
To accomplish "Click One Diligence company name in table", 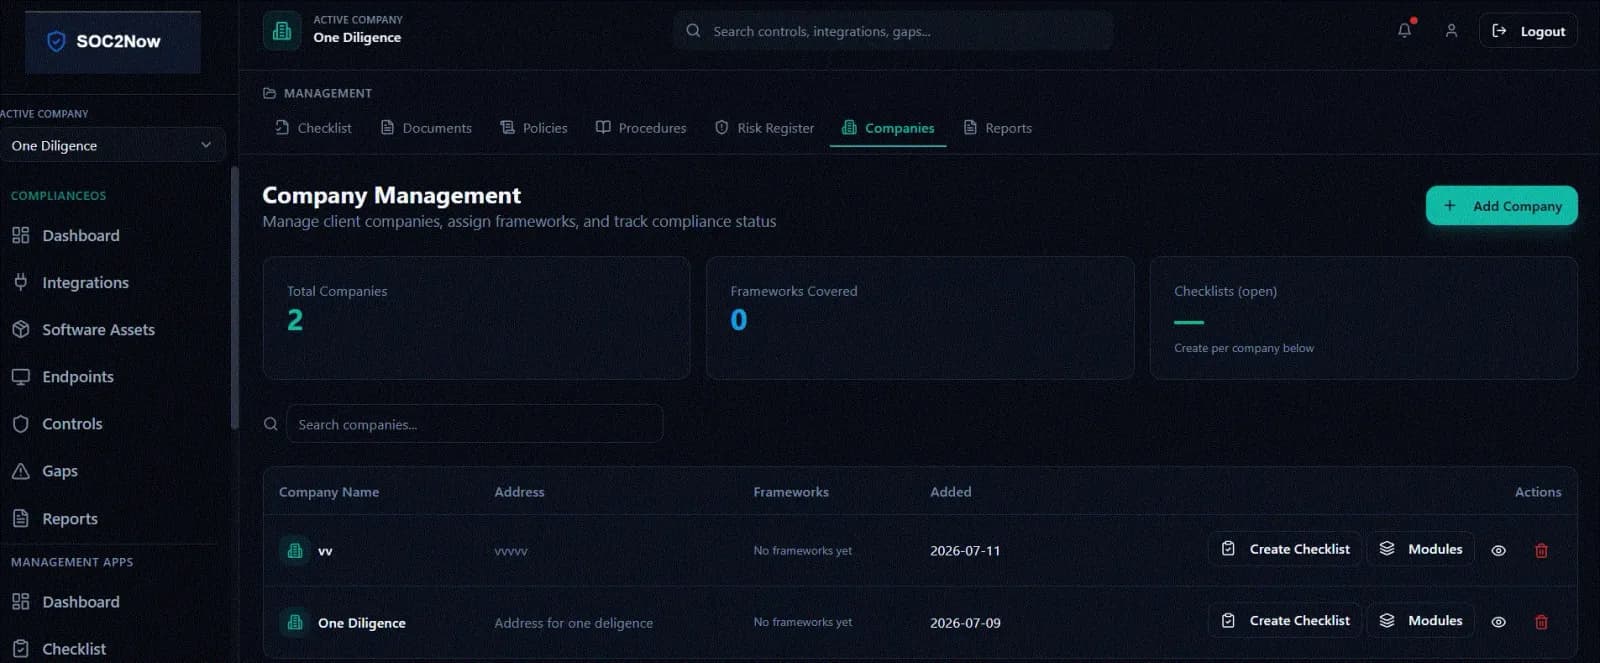I will (x=362, y=622).
